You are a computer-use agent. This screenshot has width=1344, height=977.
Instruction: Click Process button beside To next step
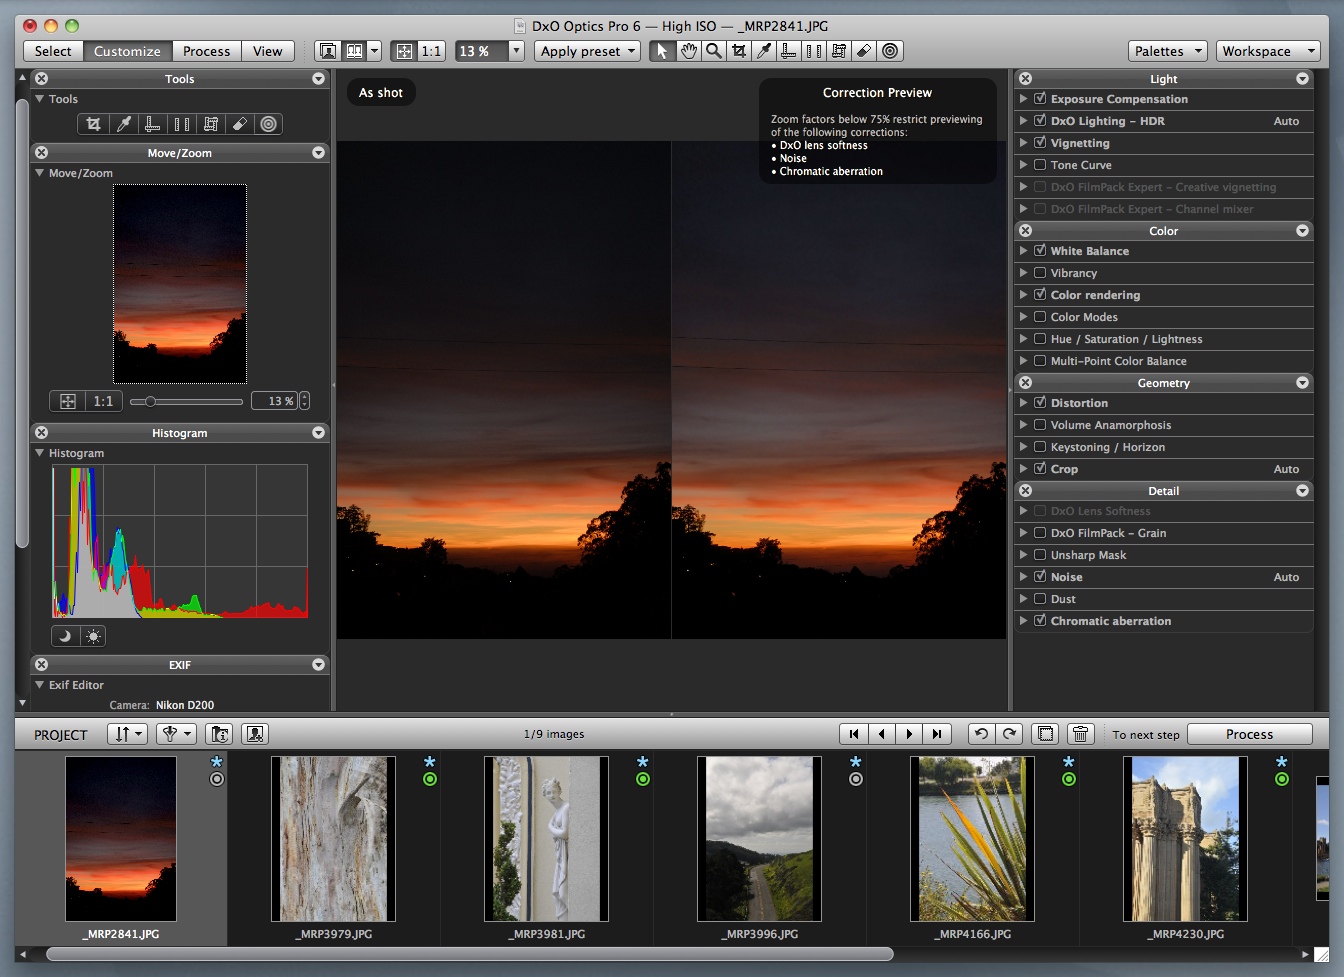(1249, 734)
